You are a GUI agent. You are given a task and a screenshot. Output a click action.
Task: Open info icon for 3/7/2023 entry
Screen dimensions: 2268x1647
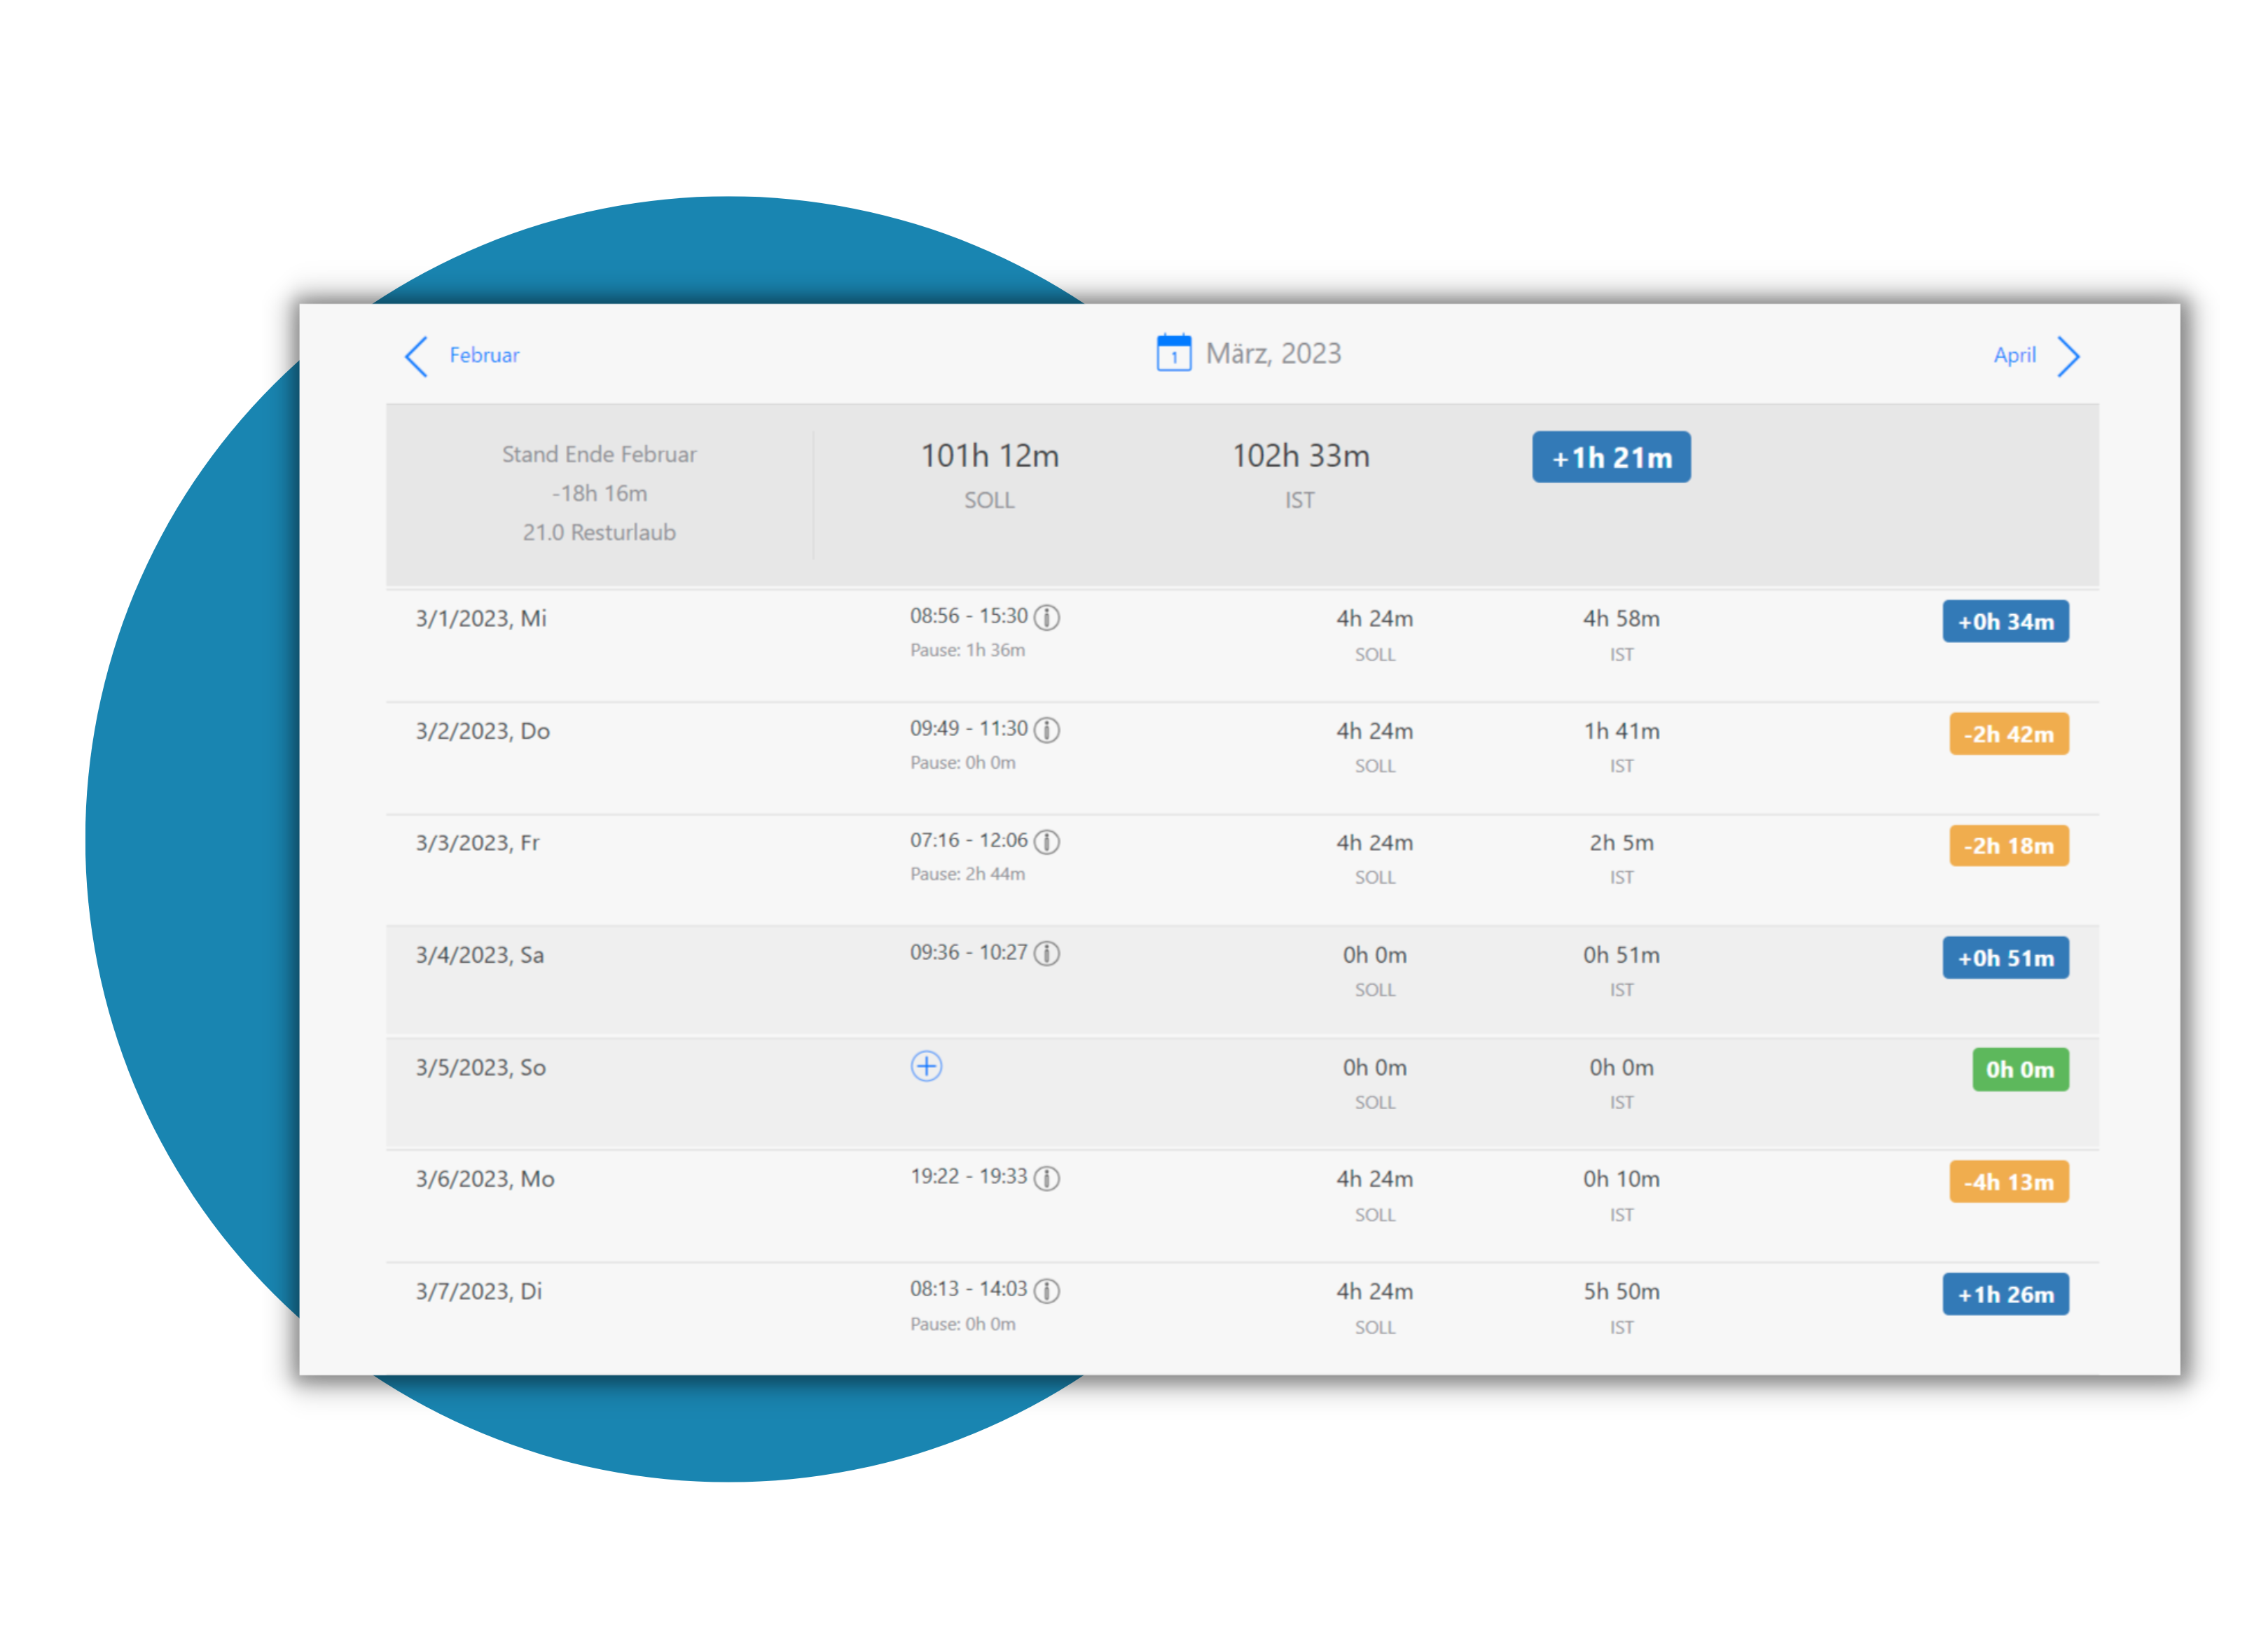click(x=1046, y=1291)
